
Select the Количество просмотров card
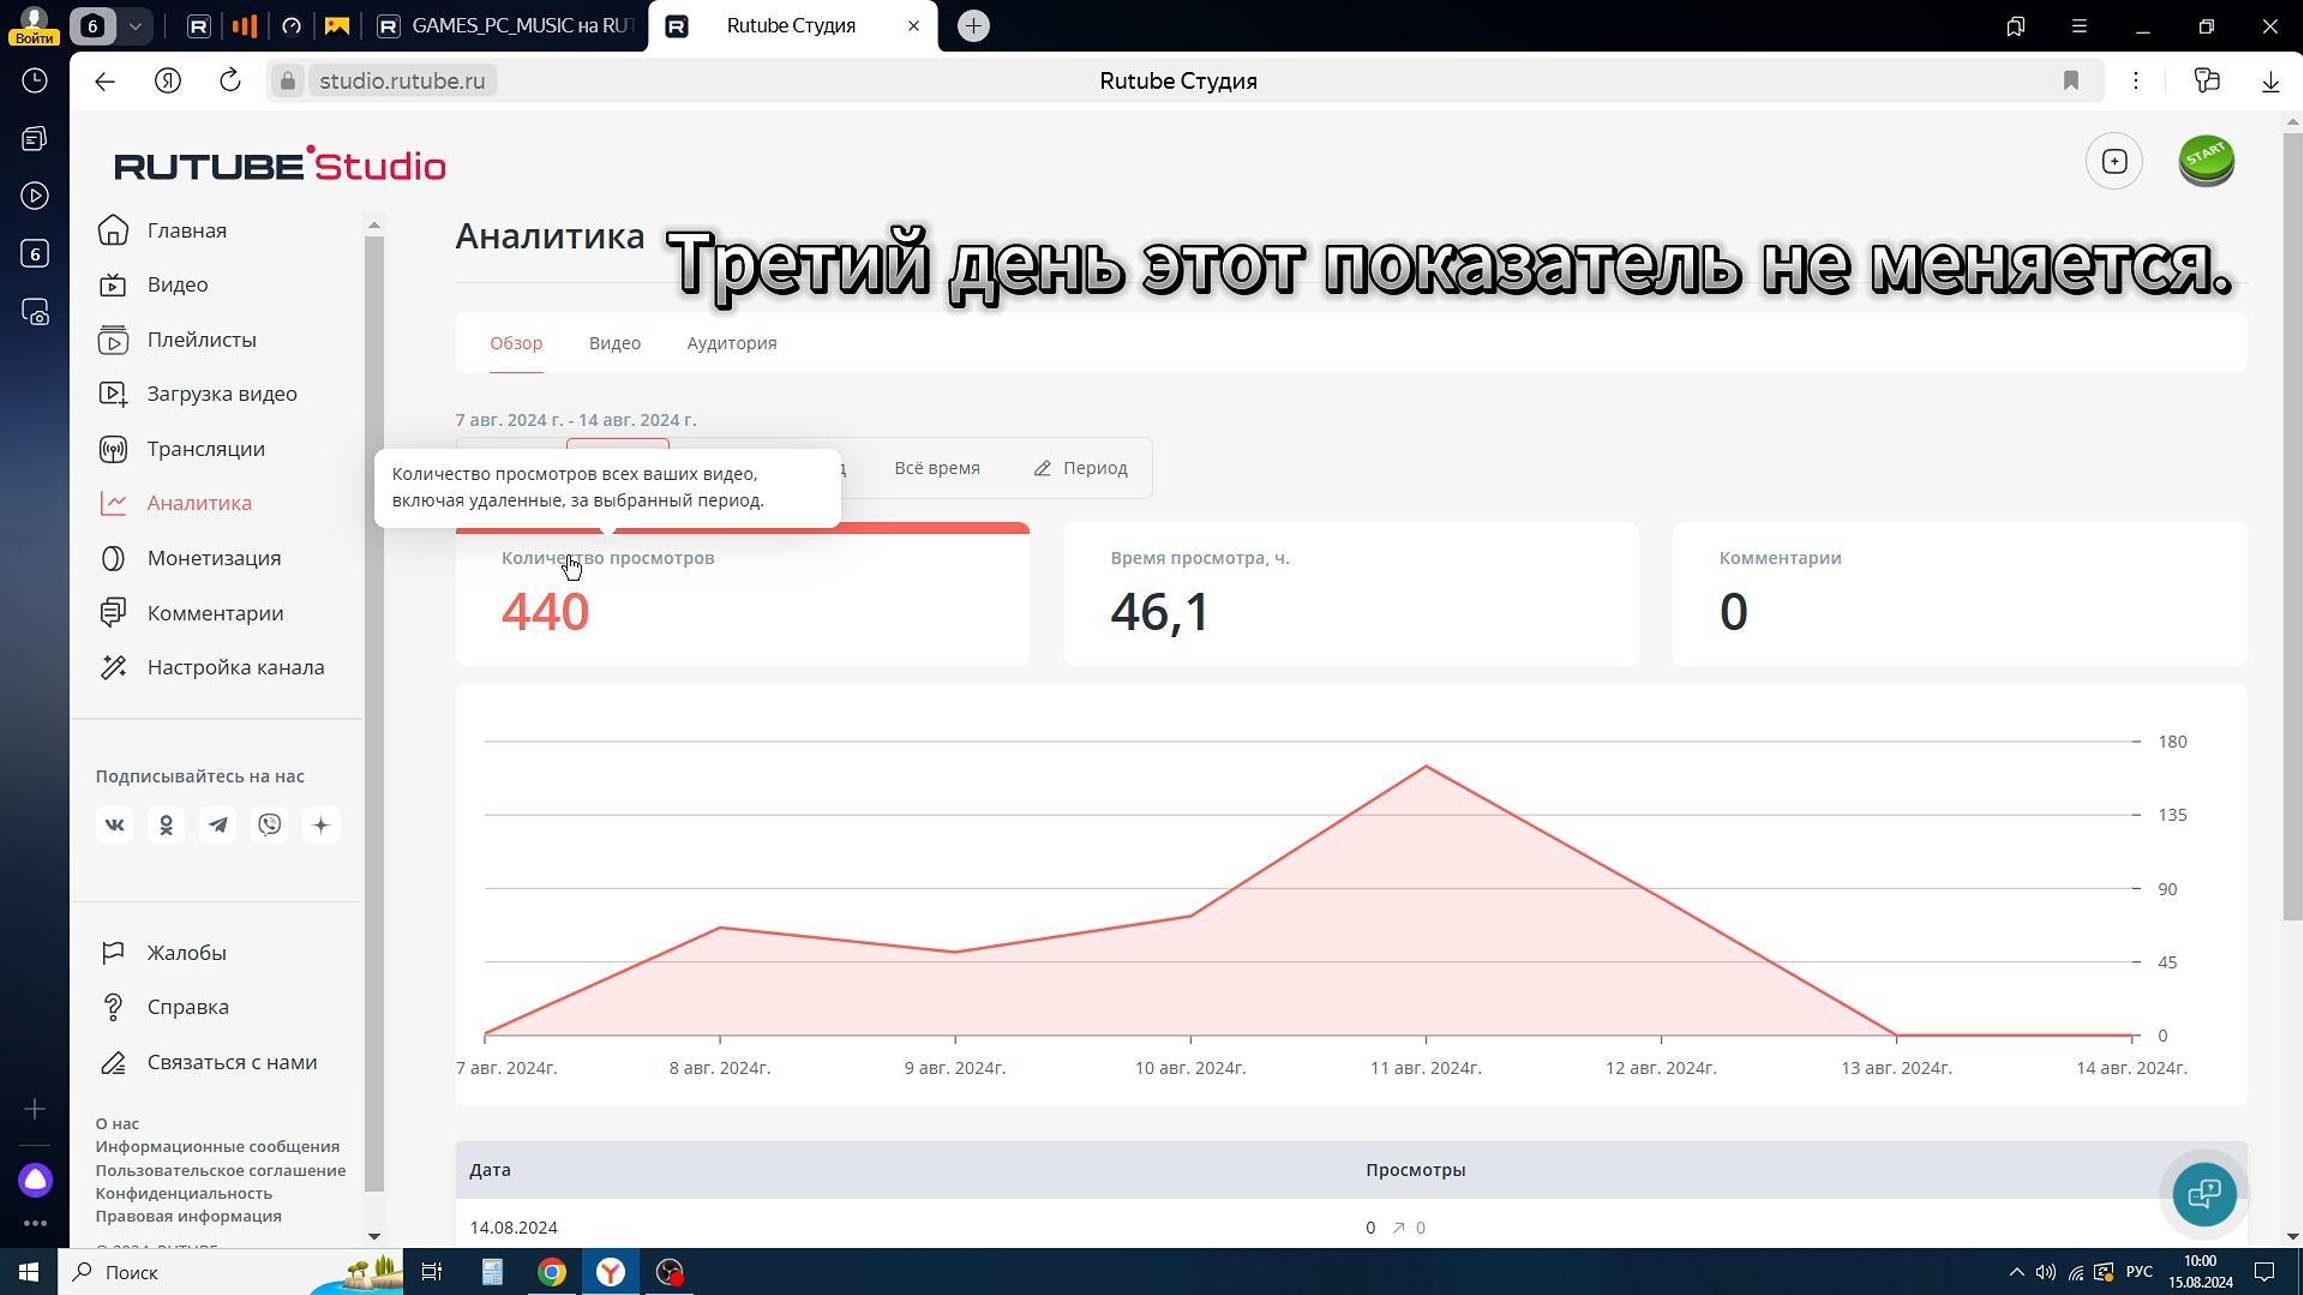pos(742,594)
